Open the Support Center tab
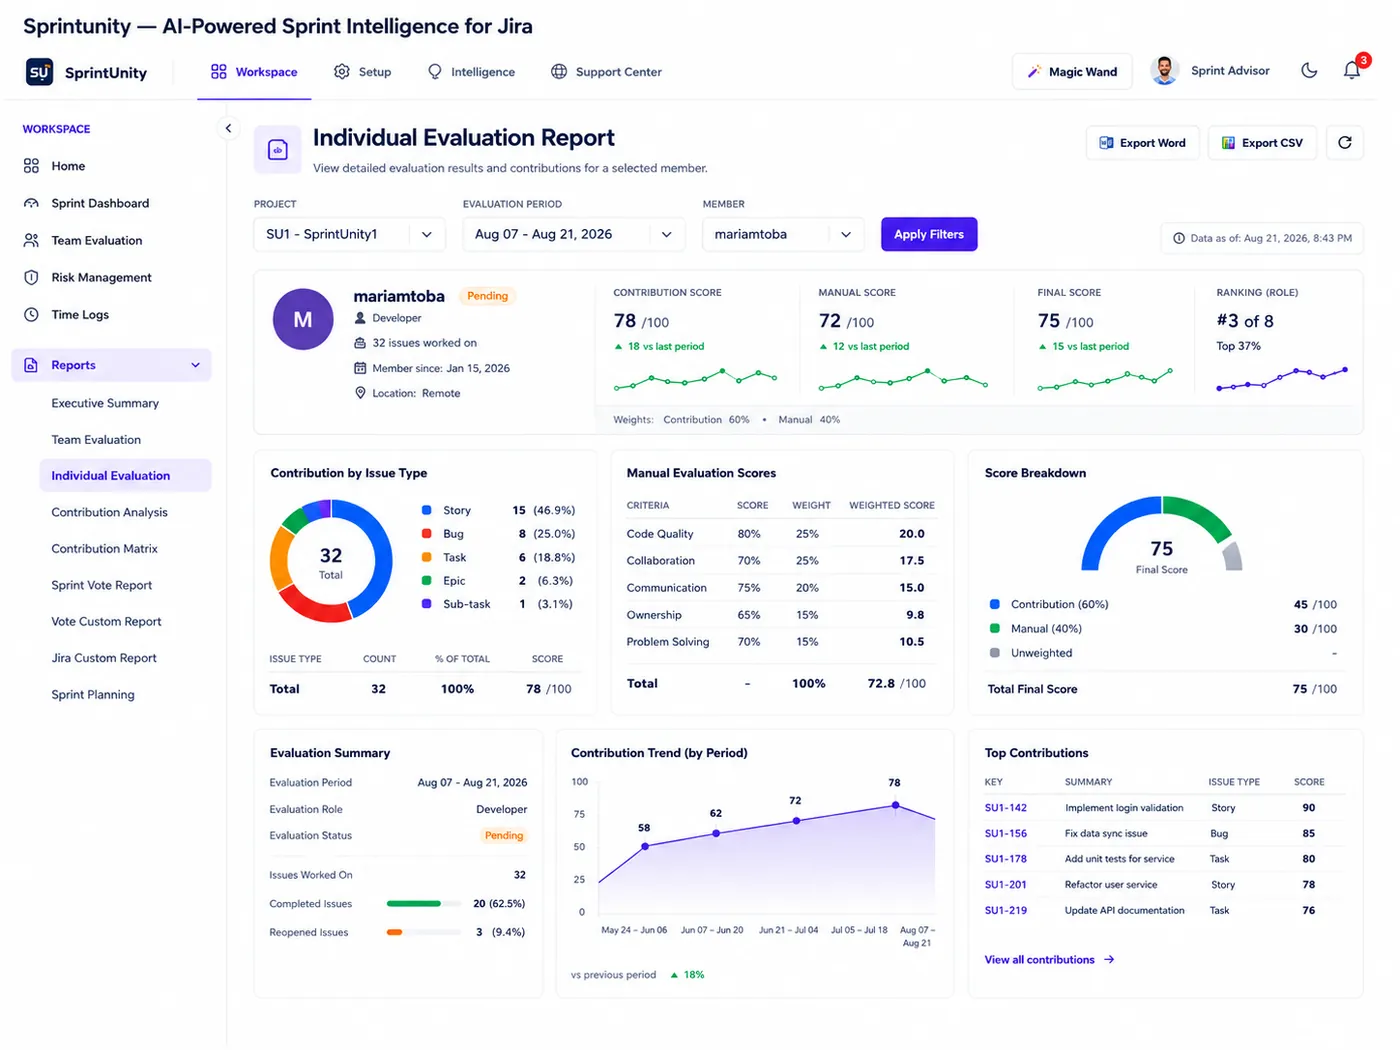The width and height of the screenshot is (1400, 1050). 607,72
